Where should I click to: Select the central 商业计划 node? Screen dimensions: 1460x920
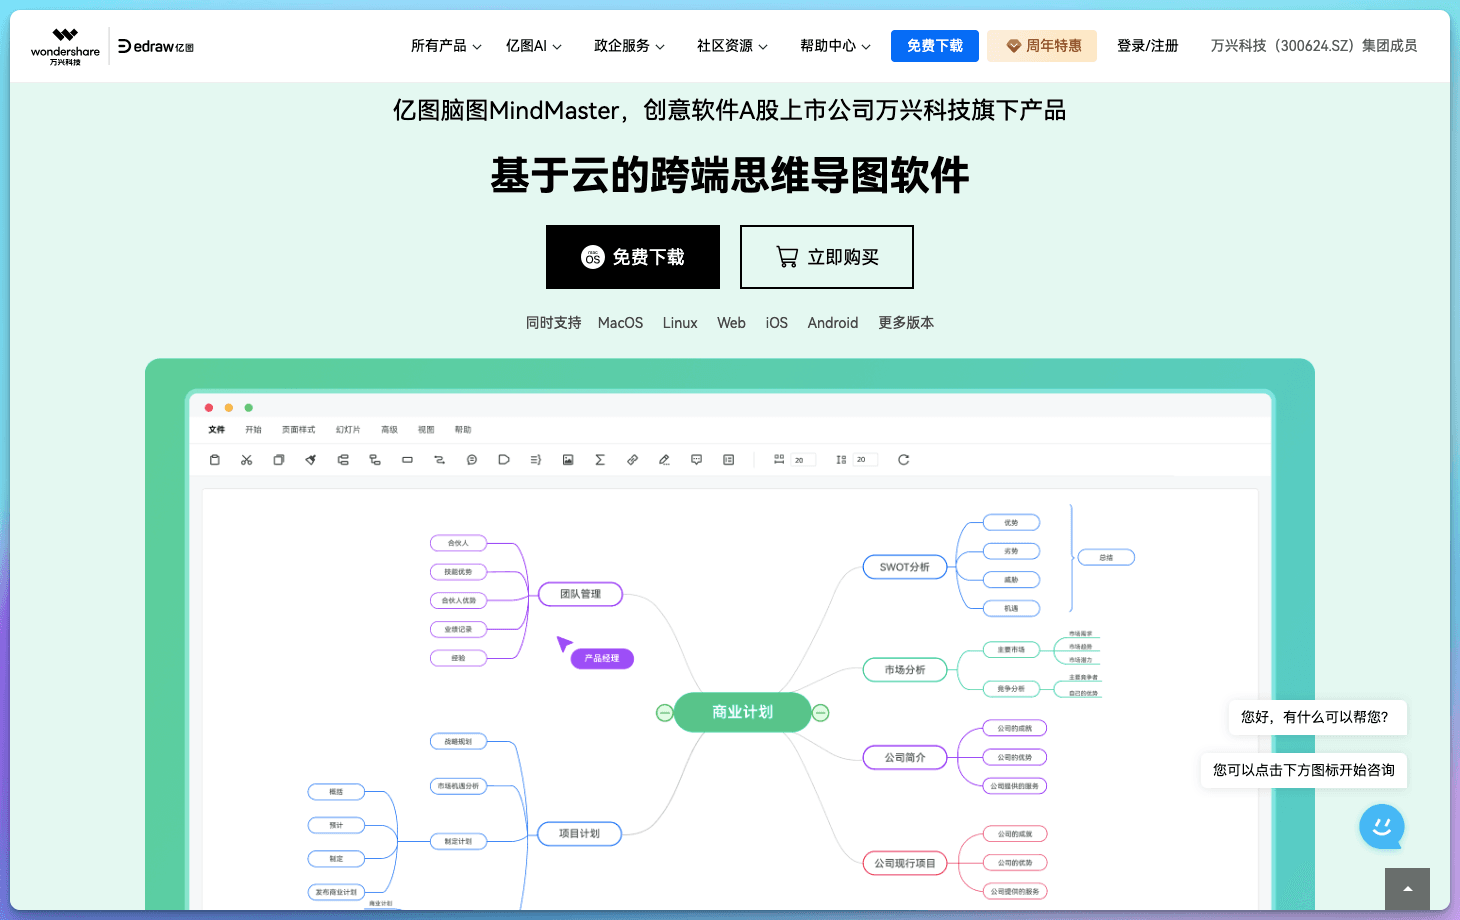tap(742, 712)
